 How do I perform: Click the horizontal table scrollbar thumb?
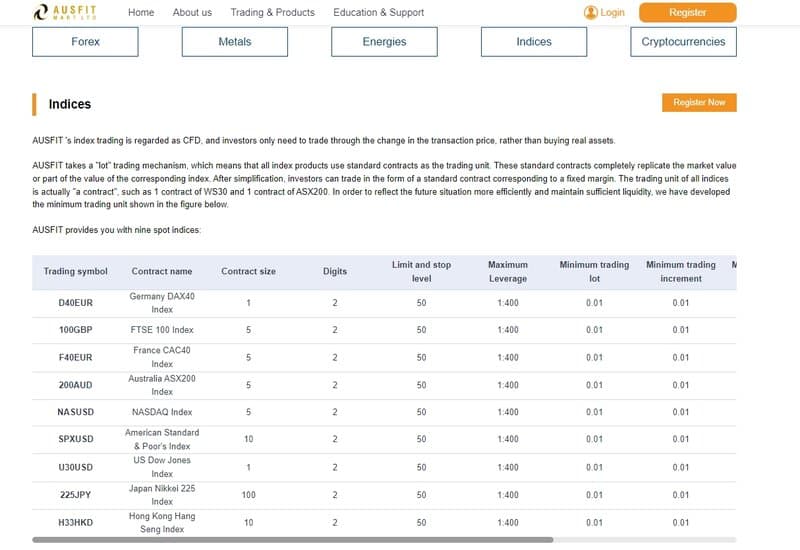coord(292,539)
